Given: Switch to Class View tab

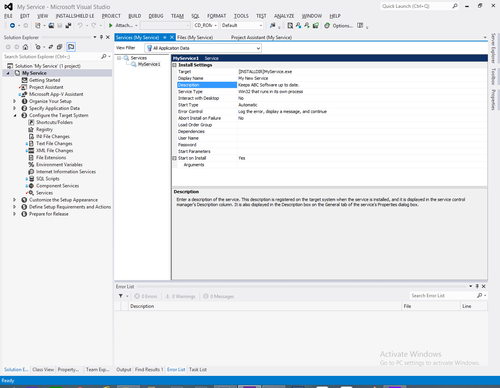Looking at the screenshot, I should pyautogui.click(x=43, y=369).
